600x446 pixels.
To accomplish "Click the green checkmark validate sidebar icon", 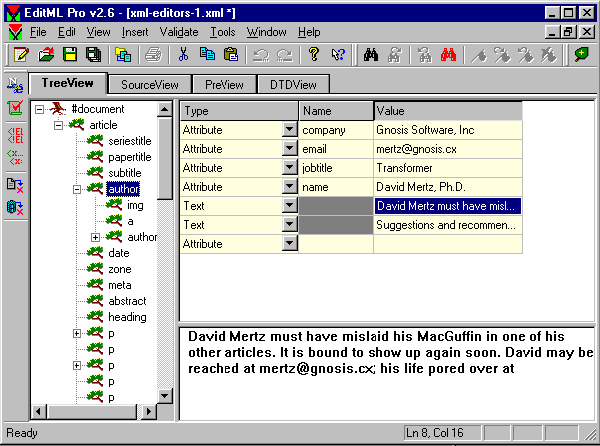I will pos(15,107).
